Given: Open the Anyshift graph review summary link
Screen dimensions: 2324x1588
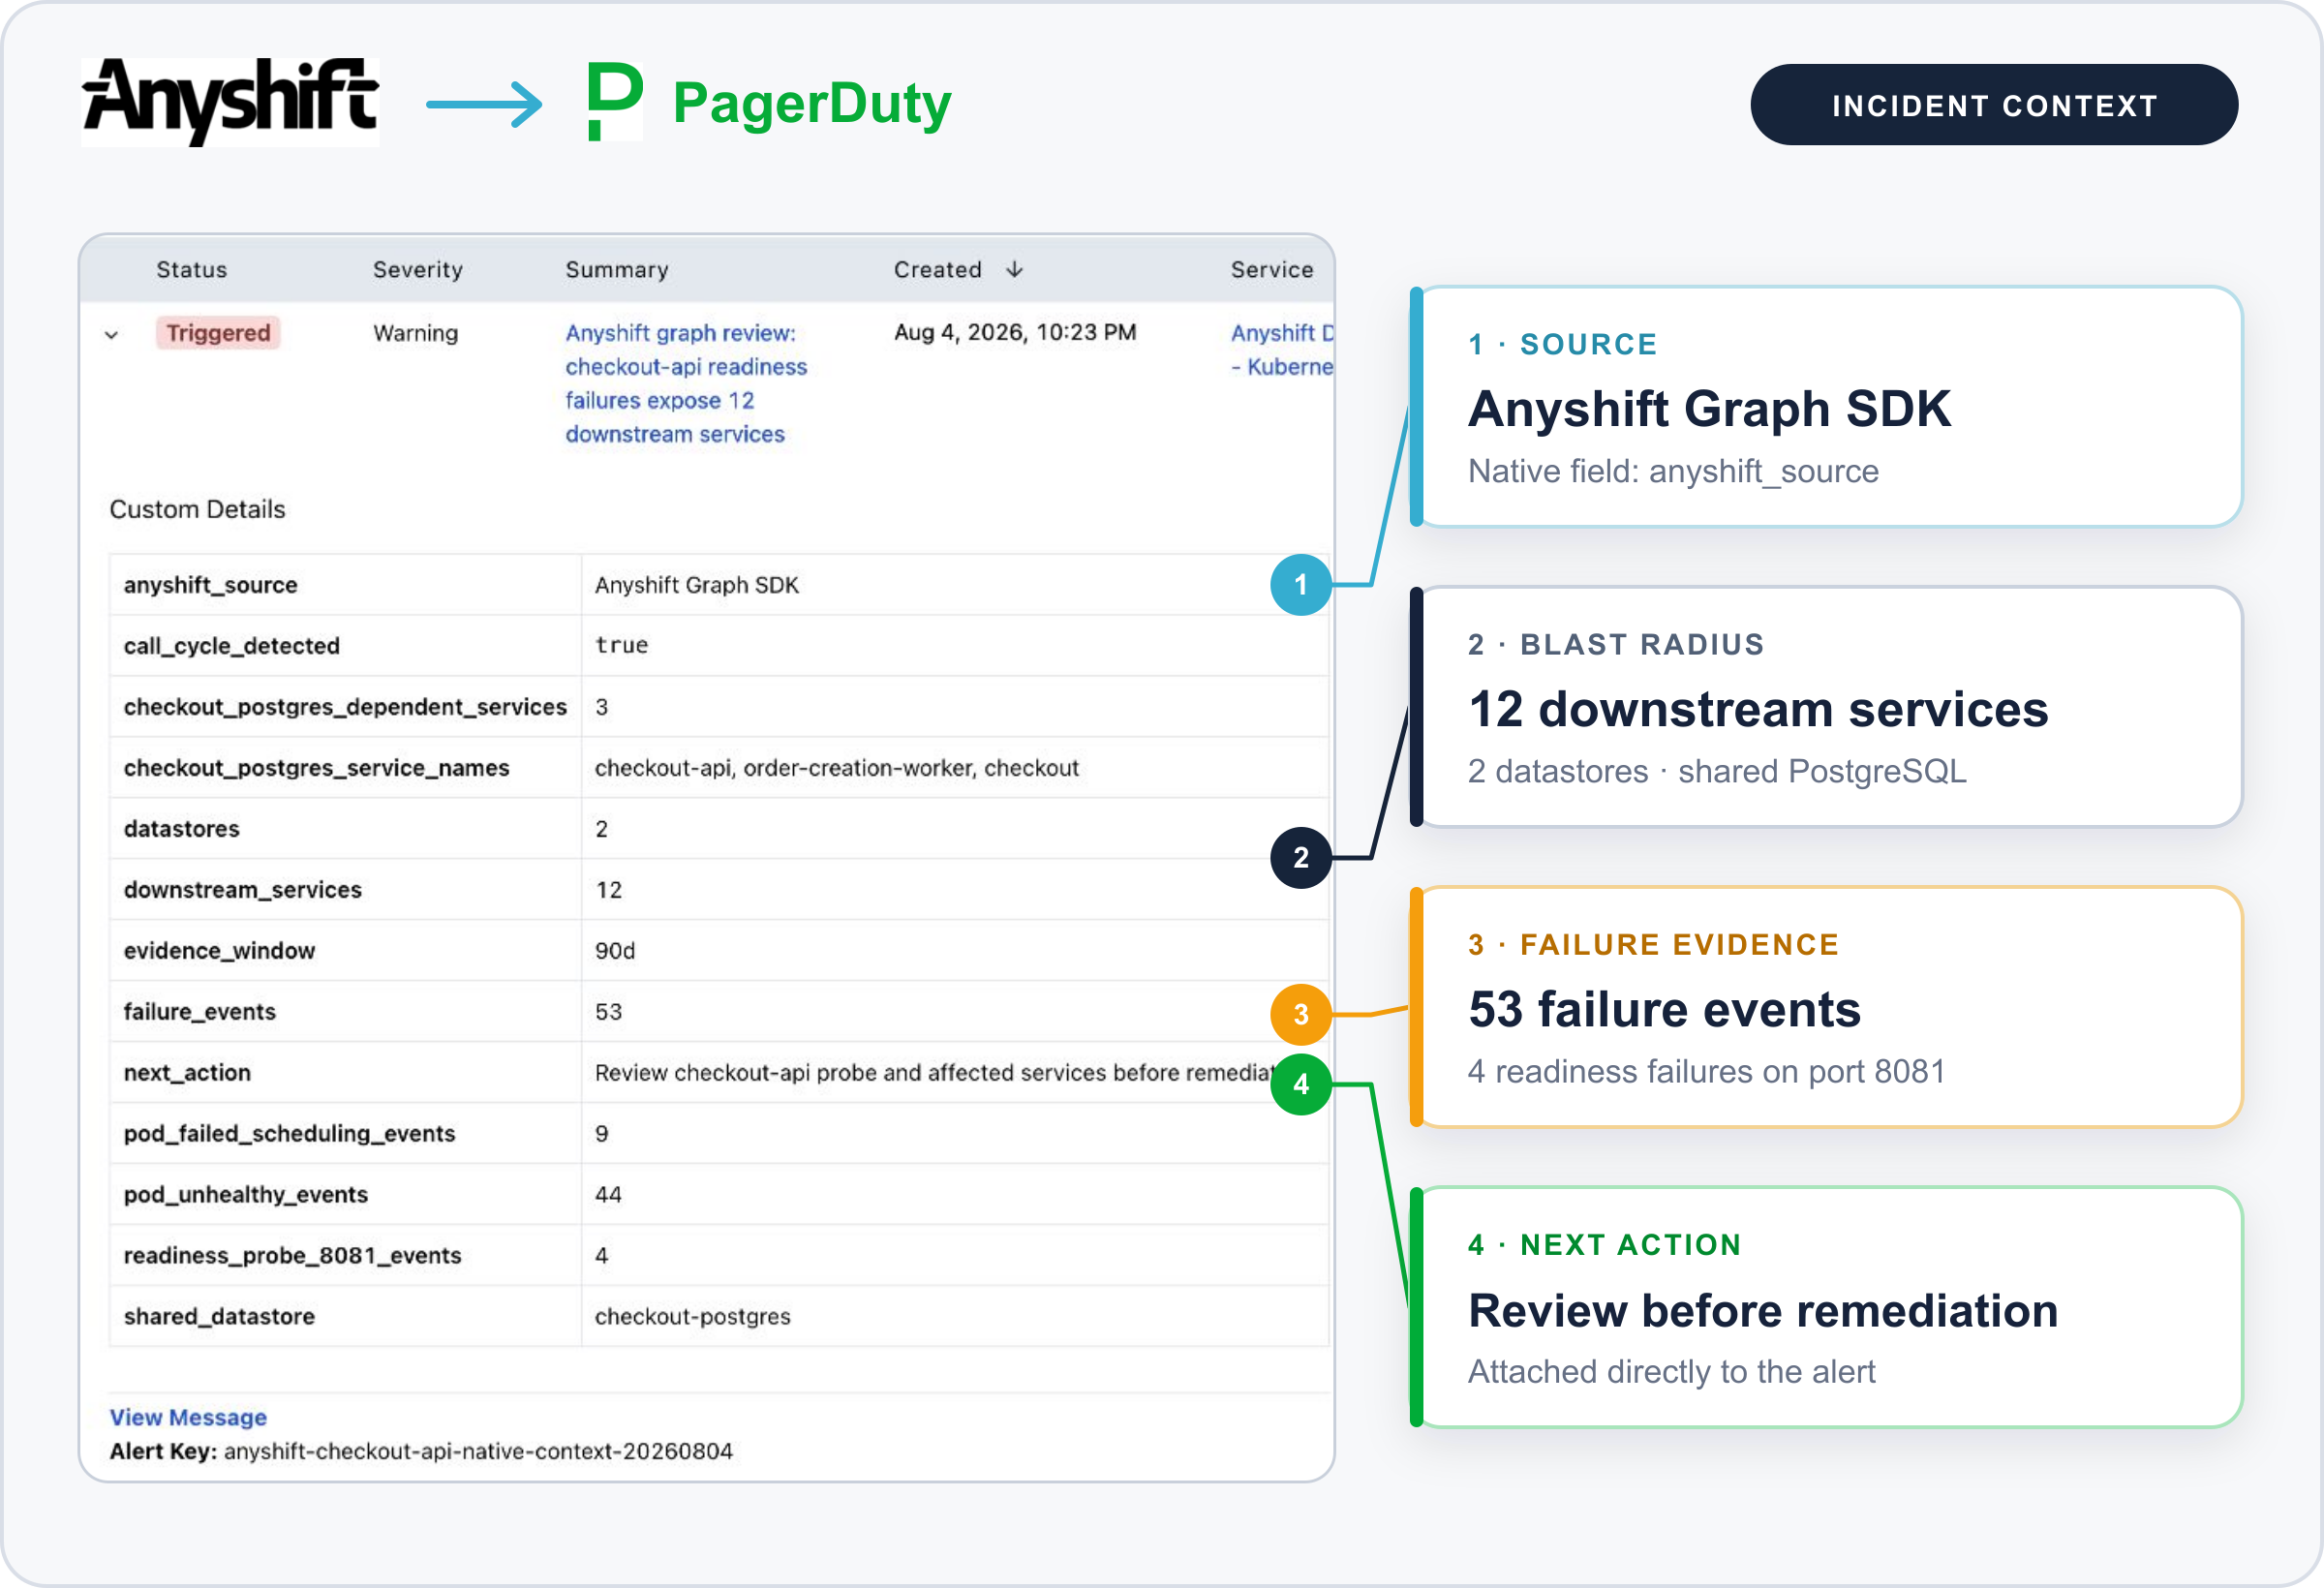Looking at the screenshot, I should pyautogui.click(x=686, y=383).
